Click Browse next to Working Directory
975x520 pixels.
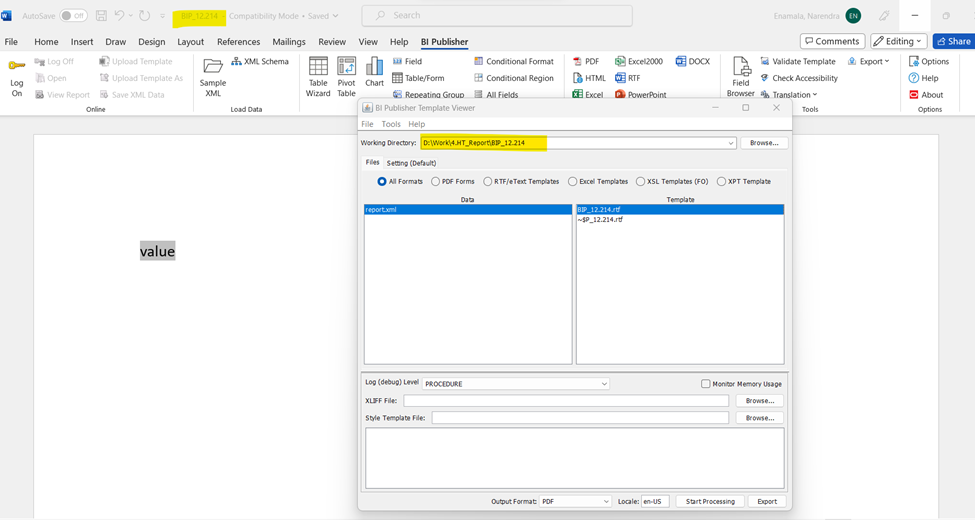[764, 143]
